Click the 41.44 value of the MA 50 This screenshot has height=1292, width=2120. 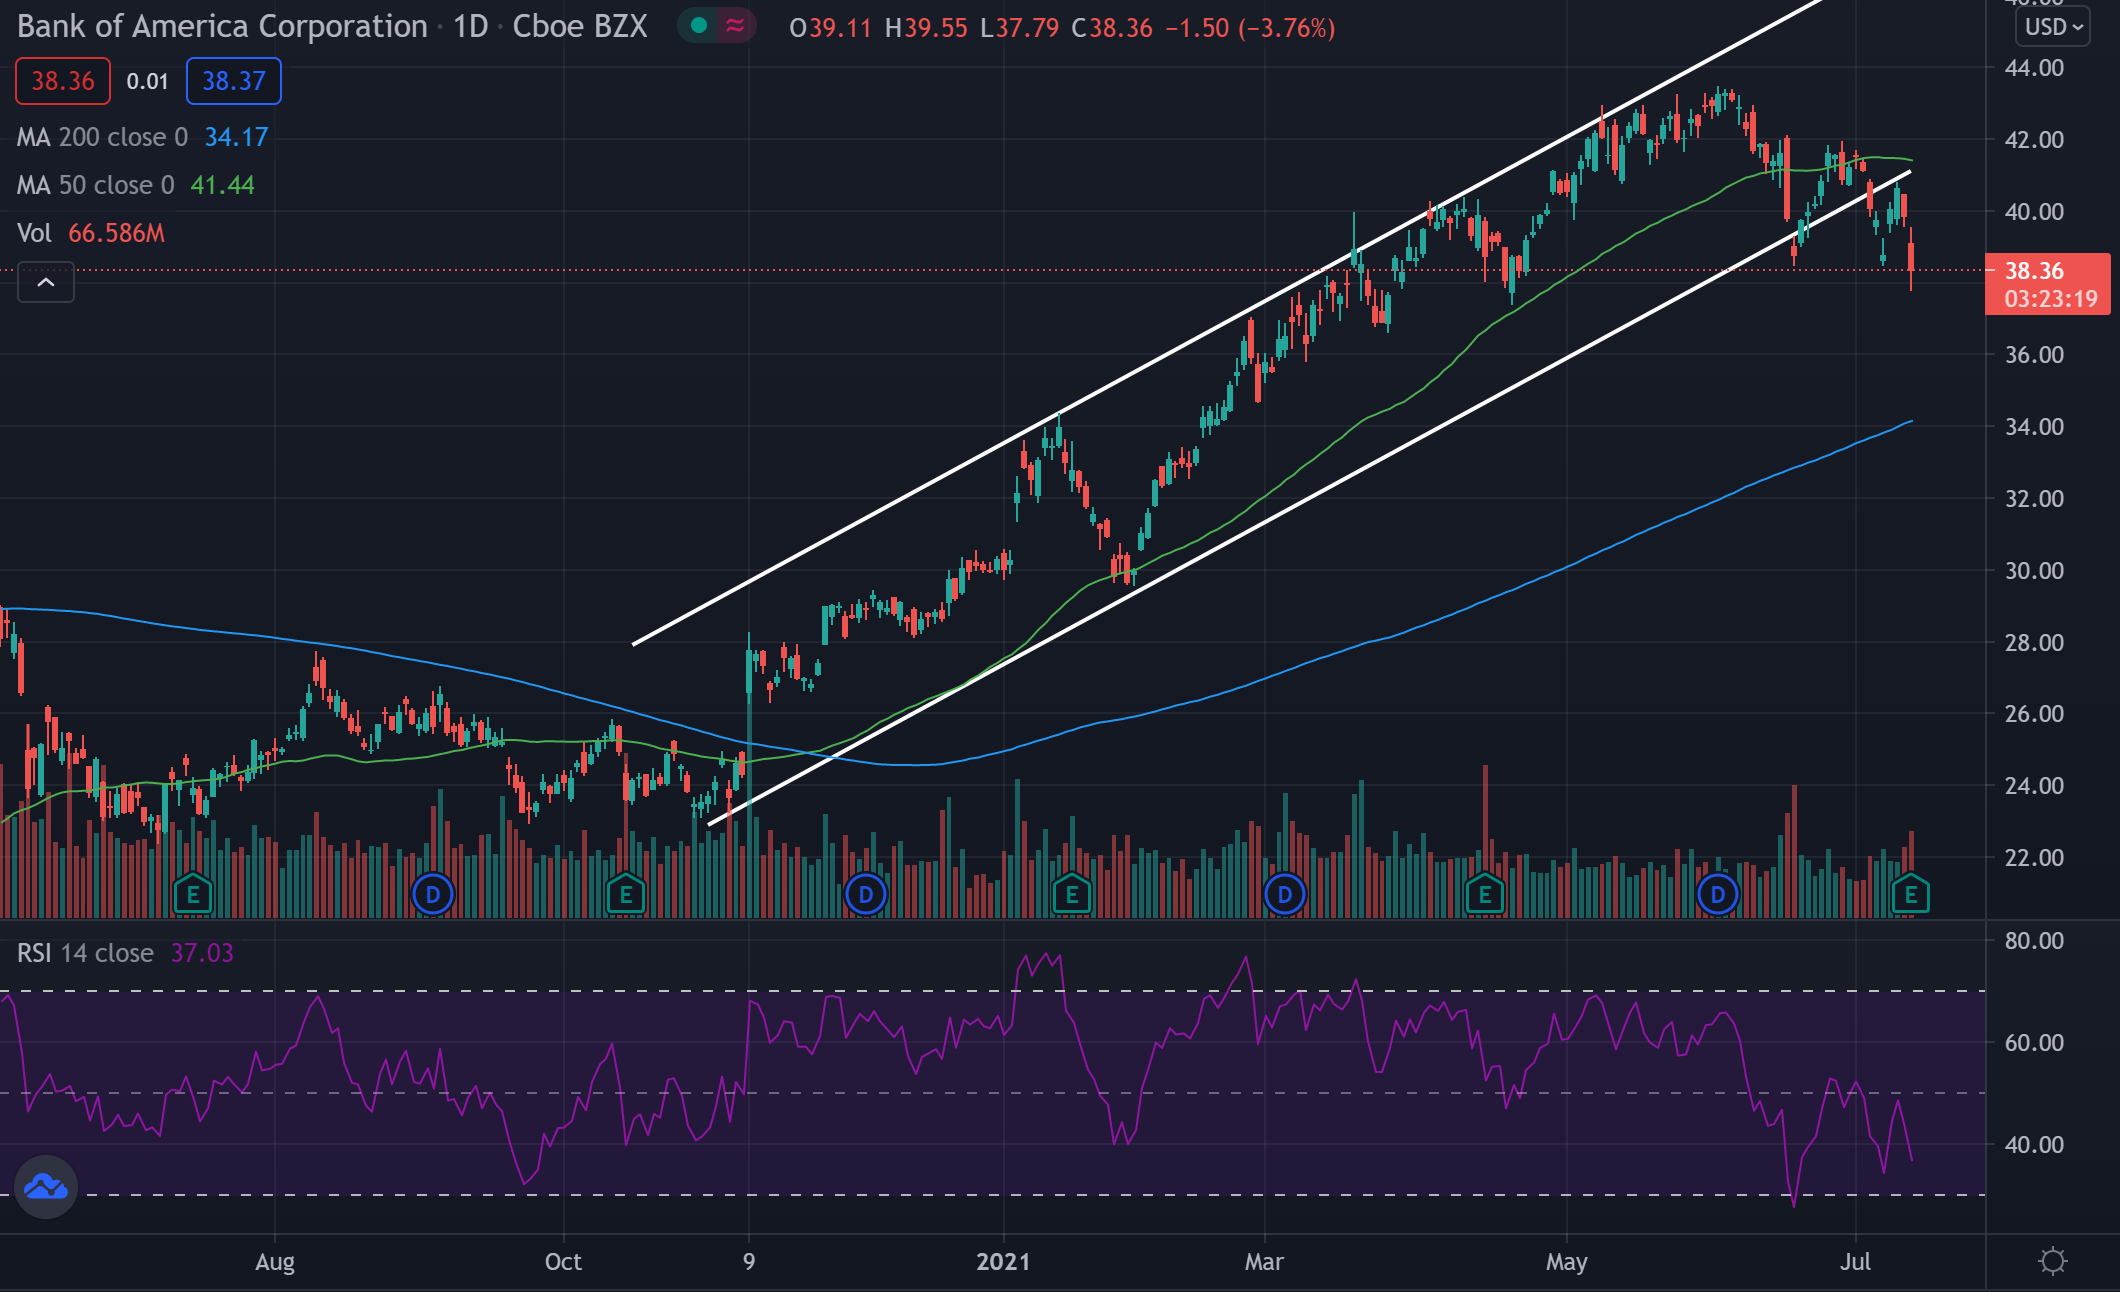[x=222, y=185]
